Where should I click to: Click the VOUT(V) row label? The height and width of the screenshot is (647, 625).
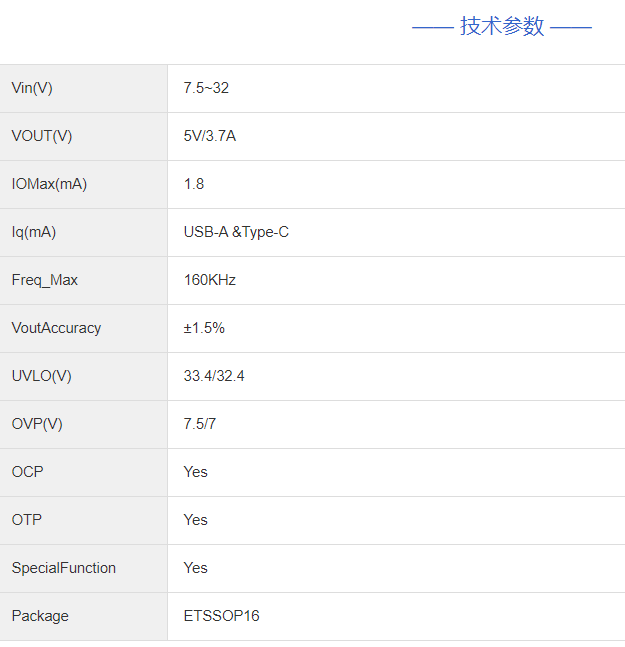42,136
